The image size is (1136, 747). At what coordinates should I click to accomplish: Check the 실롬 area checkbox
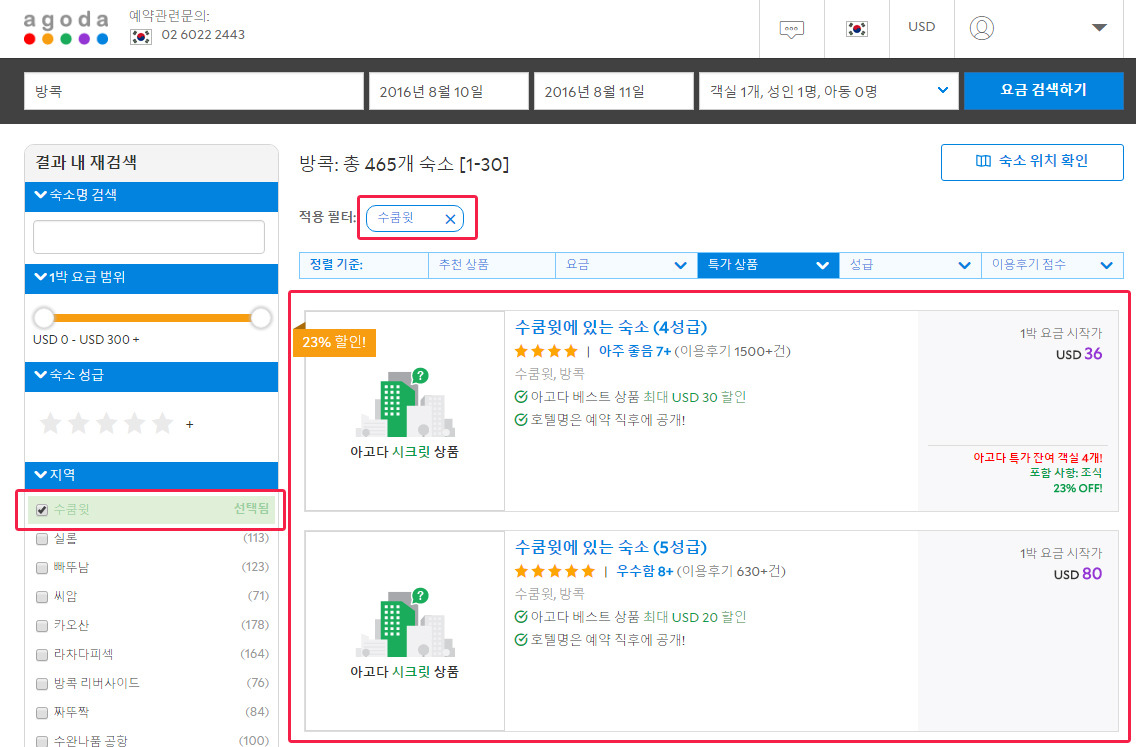[x=41, y=538]
